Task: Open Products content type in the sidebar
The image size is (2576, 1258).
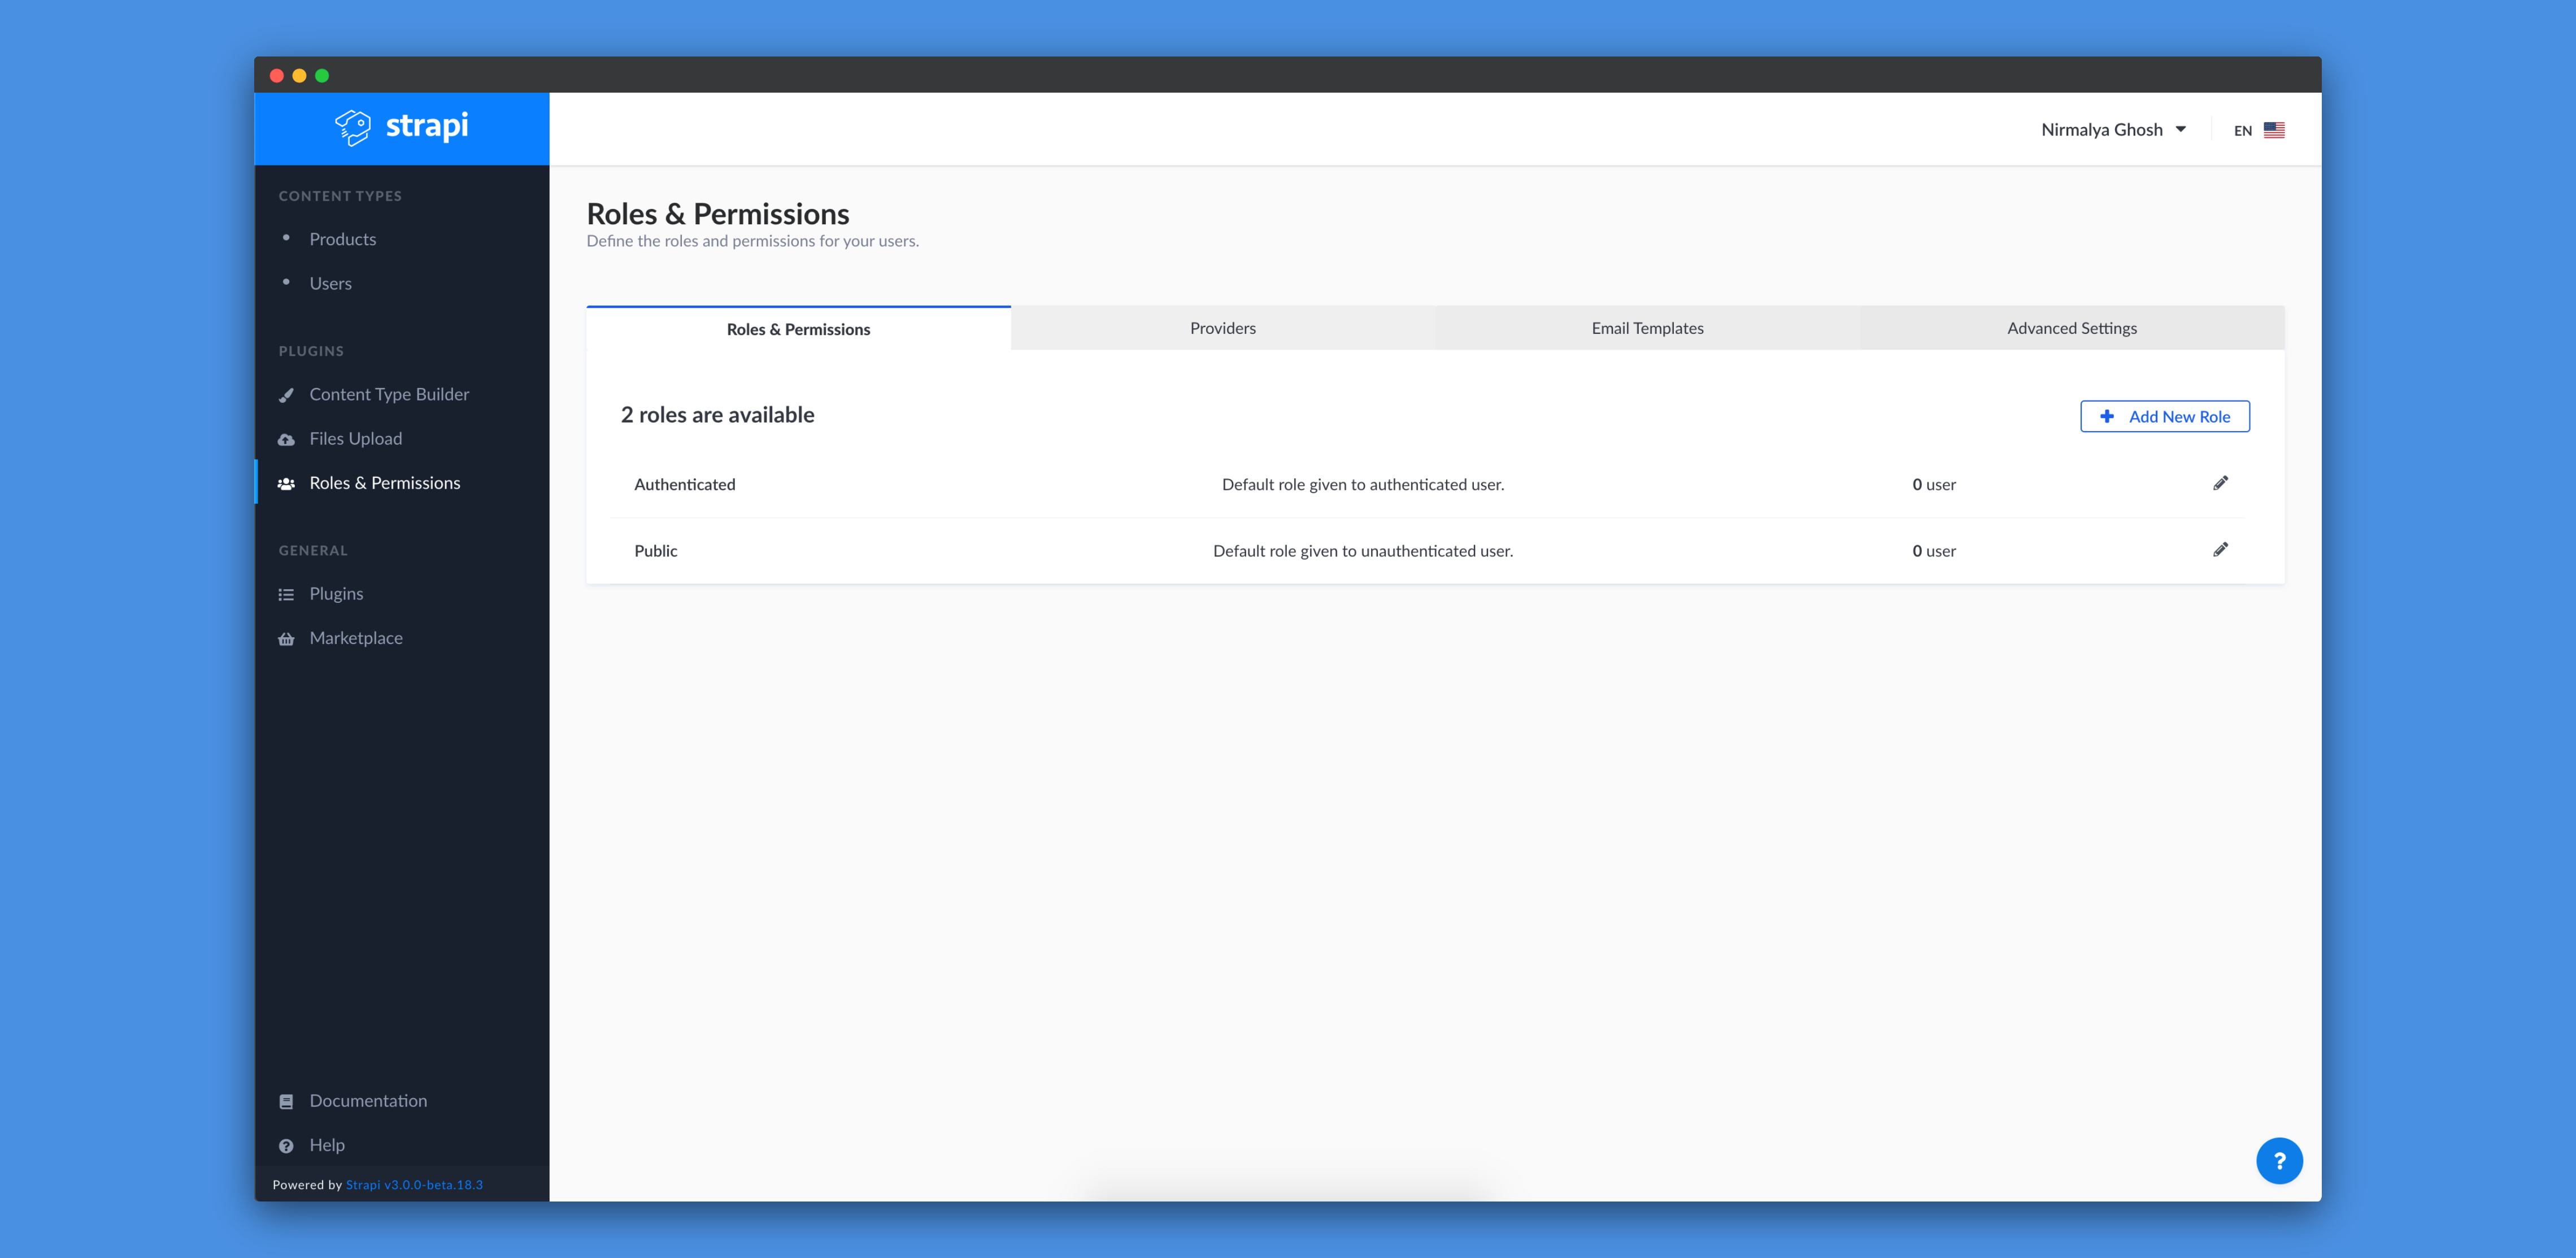Action: click(342, 239)
